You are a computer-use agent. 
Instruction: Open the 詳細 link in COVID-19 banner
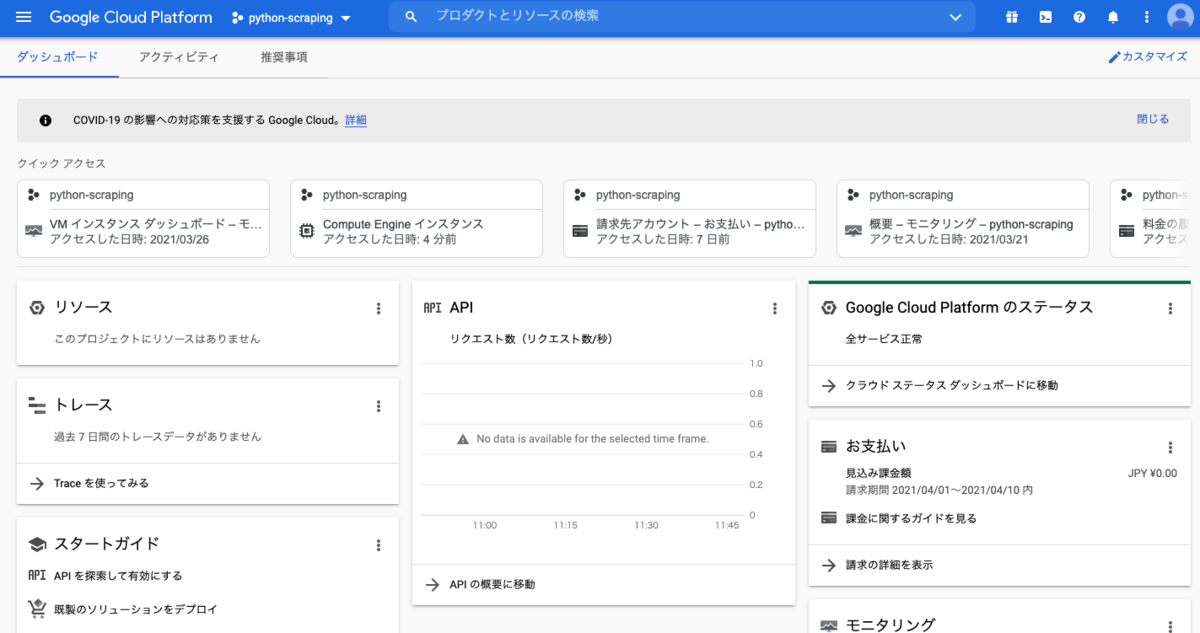click(356, 120)
